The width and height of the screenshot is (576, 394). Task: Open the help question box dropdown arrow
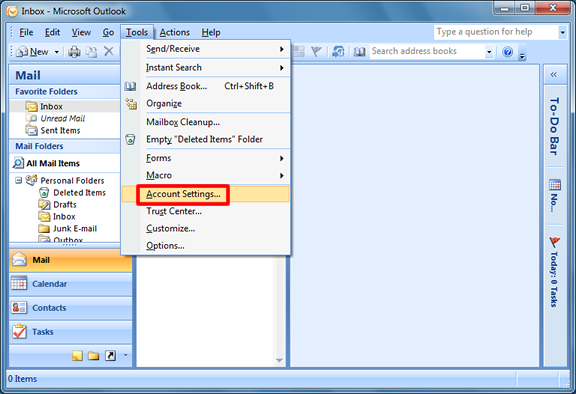[x=562, y=32]
